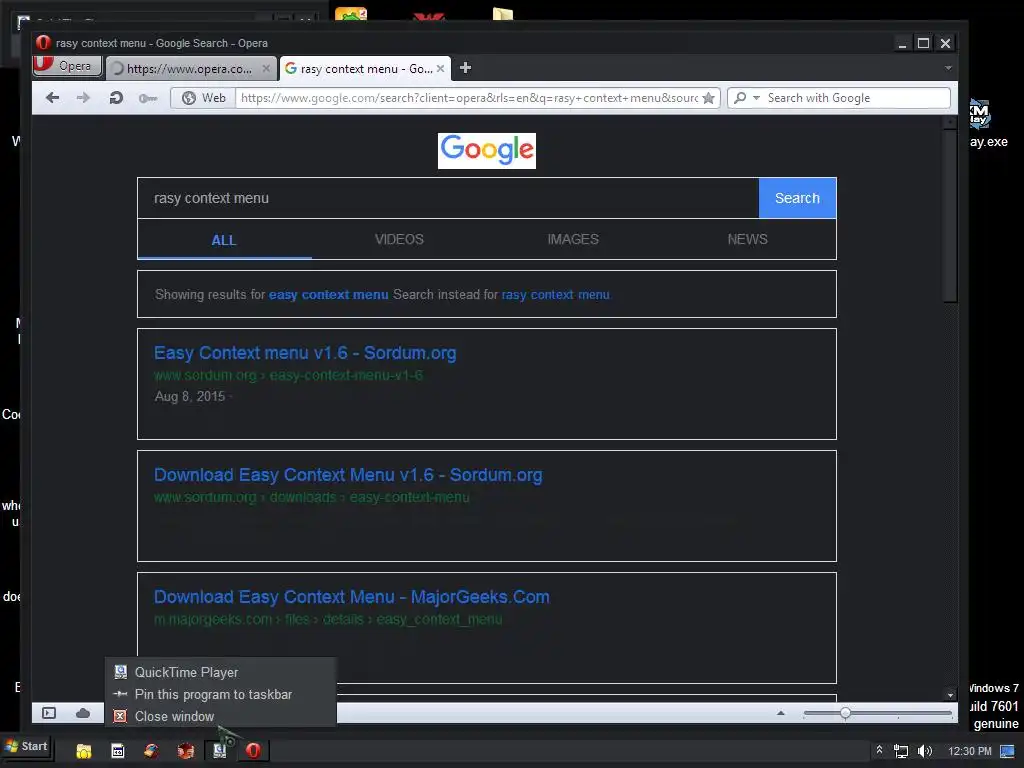
Task: Open the password wand key icon
Action: pyautogui.click(x=148, y=98)
